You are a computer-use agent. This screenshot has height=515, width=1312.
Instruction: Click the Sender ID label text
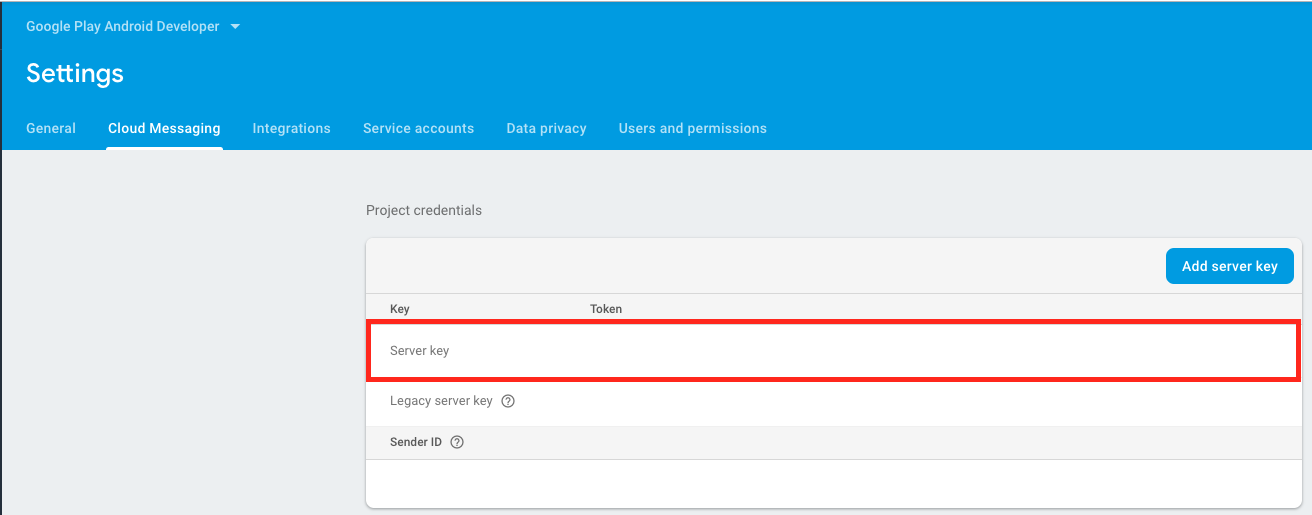tap(416, 442)
